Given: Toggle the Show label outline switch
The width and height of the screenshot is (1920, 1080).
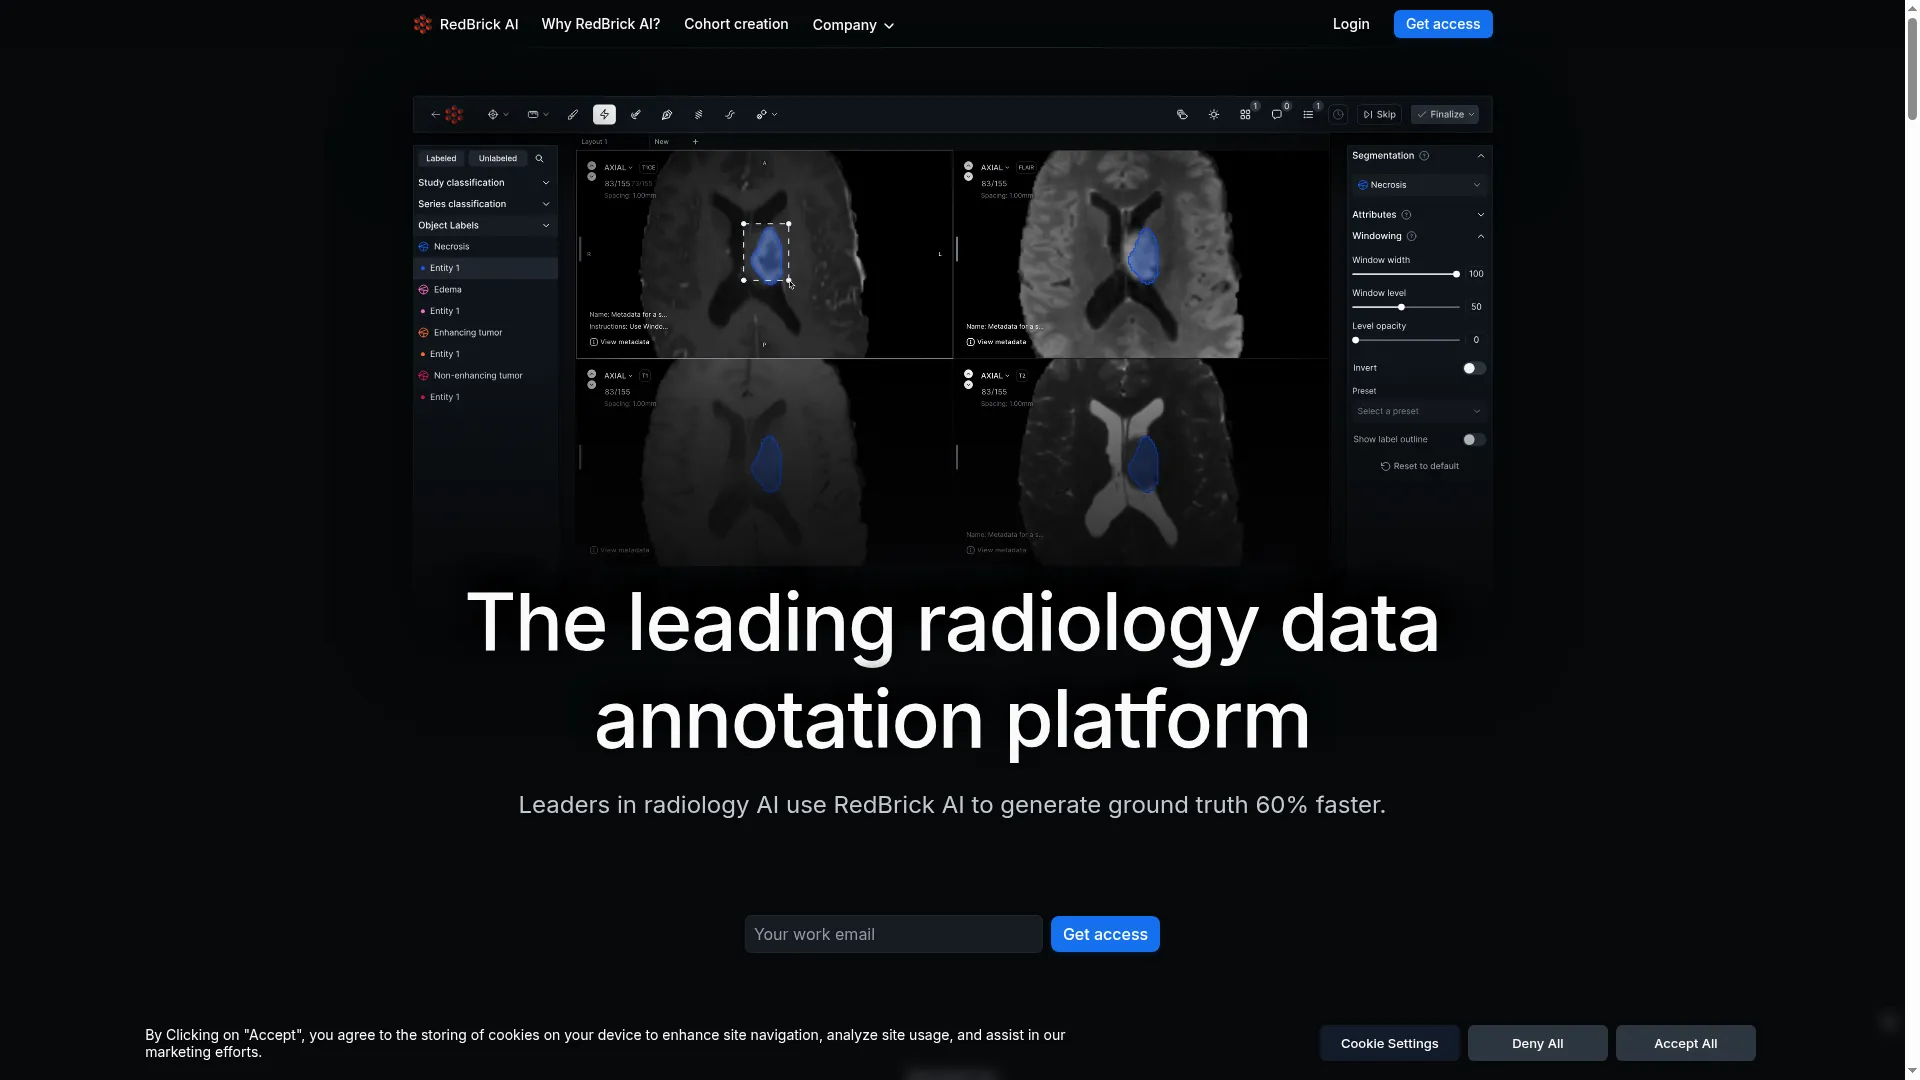Looking at the screenshot, I should point(1473,440).
